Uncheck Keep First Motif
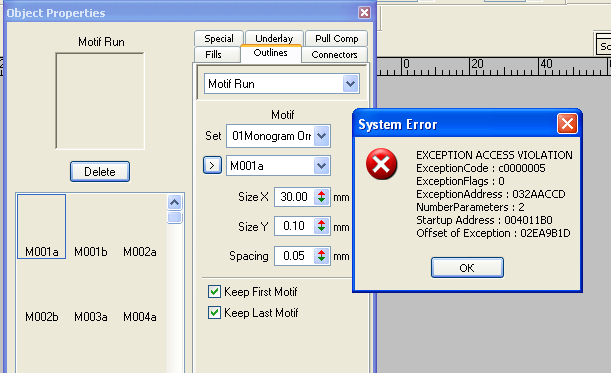This screenshot has height=373, width=611. coord(214,292)
